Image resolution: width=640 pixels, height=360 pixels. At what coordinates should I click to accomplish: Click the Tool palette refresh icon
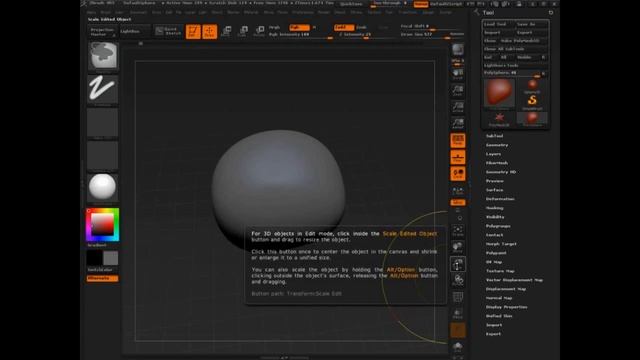(551, 13)
